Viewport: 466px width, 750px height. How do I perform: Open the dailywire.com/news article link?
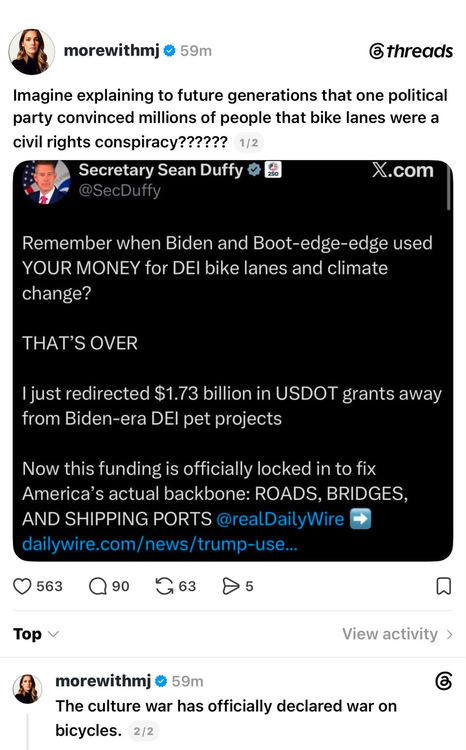[x=160, y=544]
